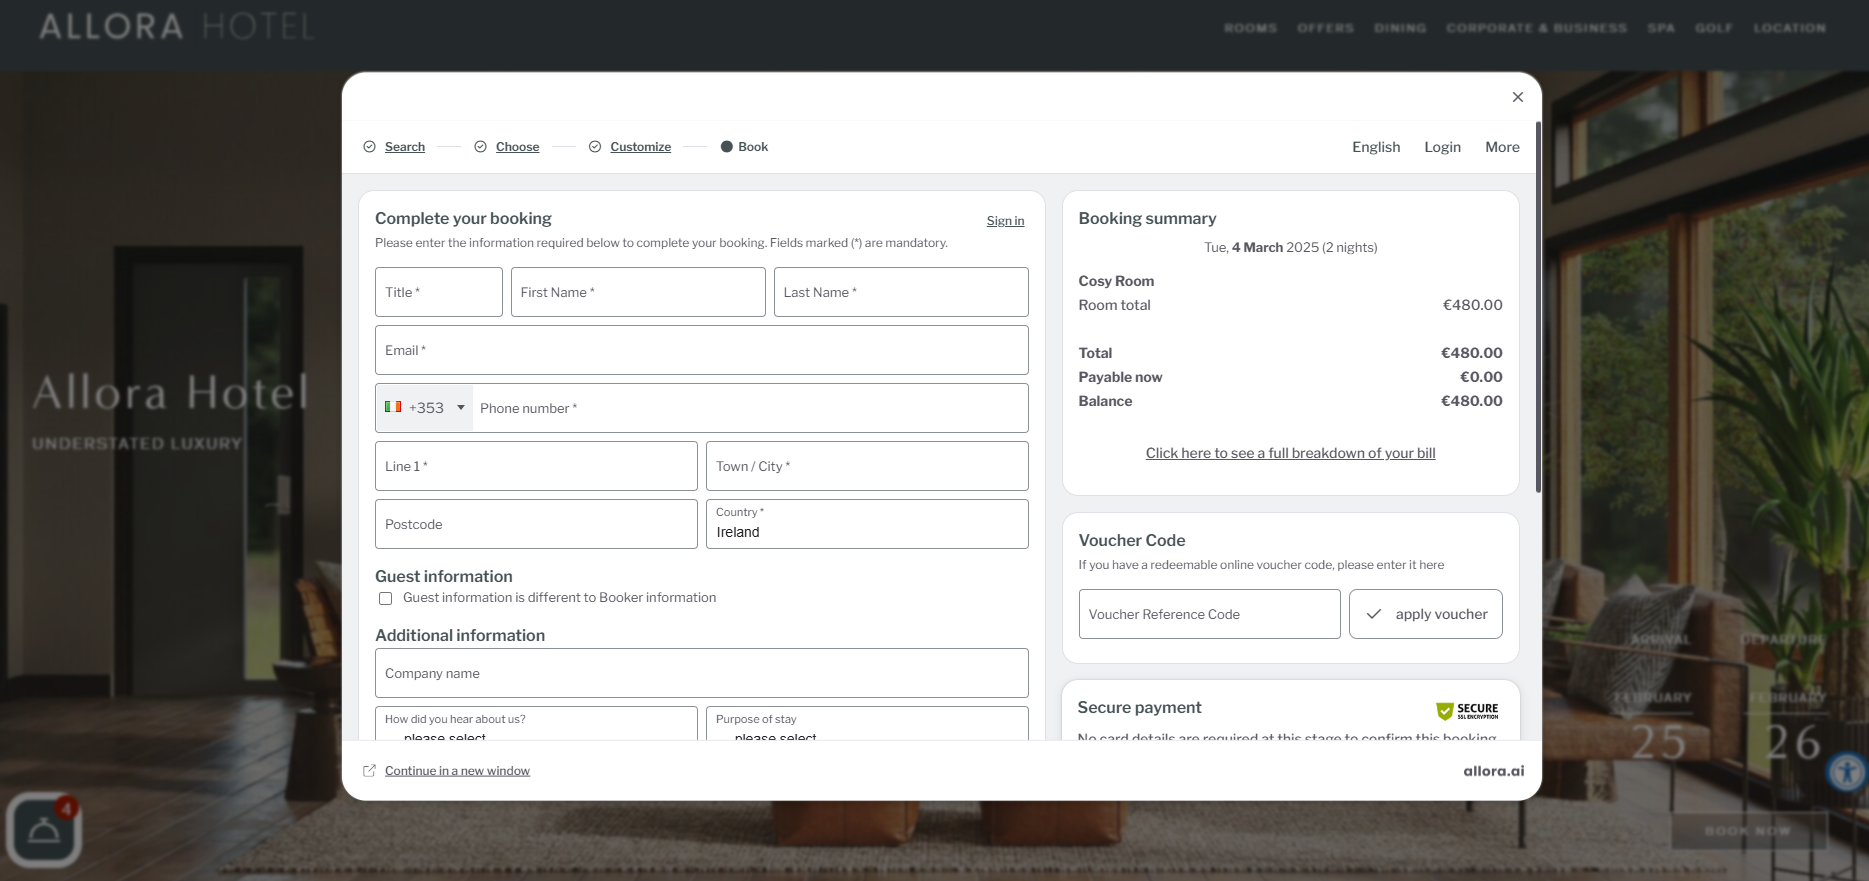Click the dialog's vertical scrollbar
This screenshot has width=1869, height=881.
(1538, 308)
